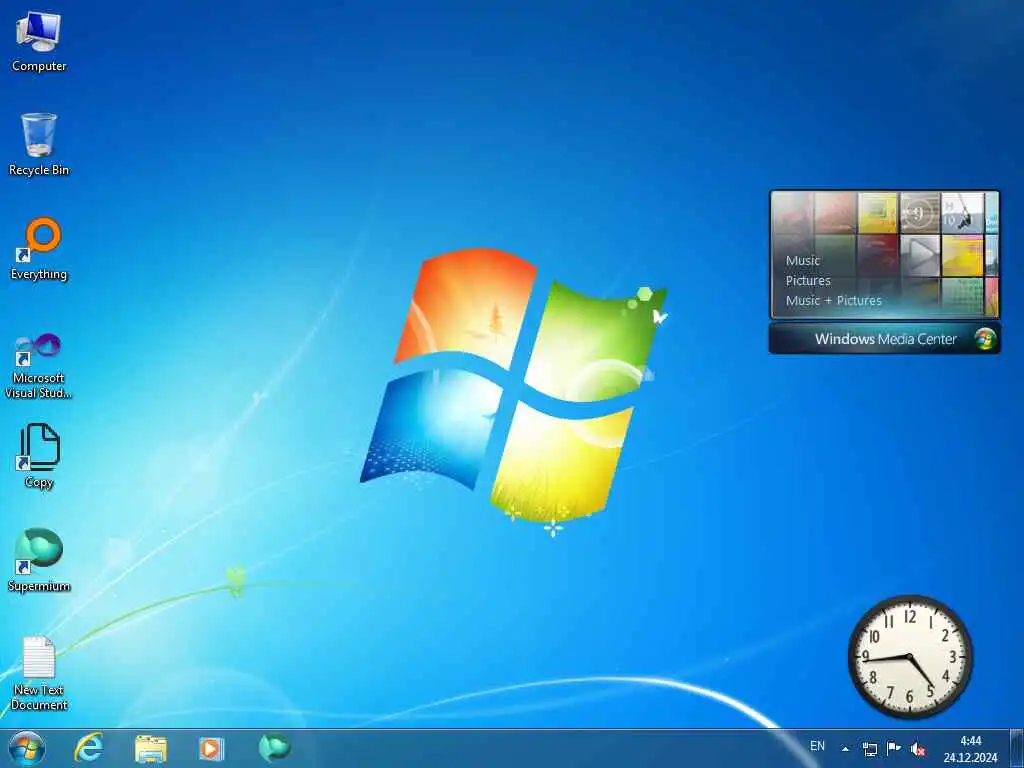Image resolution: width=1024 pixels, height=768 pixels.
Task: Select the Everything search shortcut
Action: point(39,249)
